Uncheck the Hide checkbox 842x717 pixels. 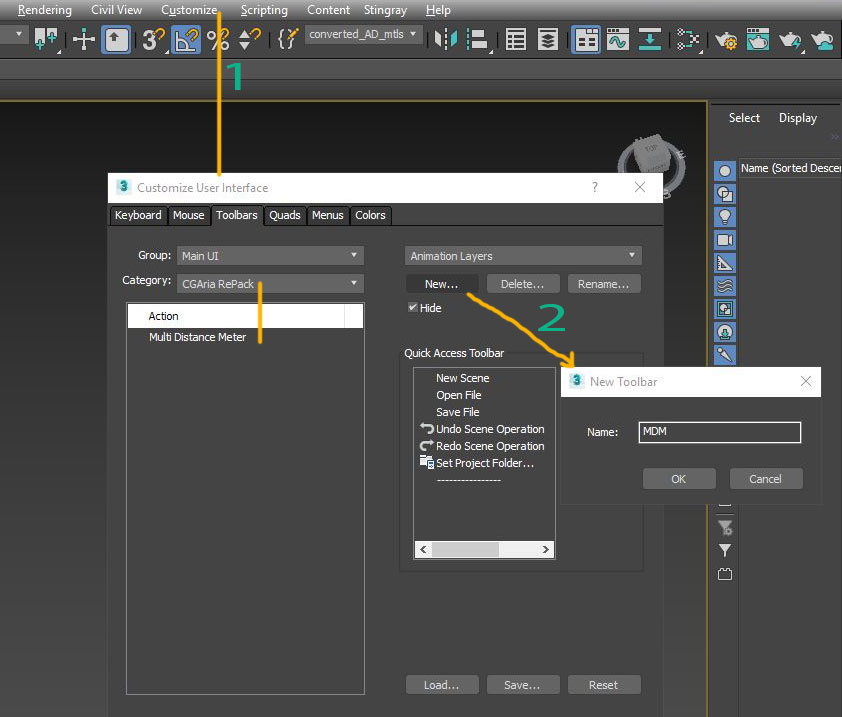(x=413, y=308)
